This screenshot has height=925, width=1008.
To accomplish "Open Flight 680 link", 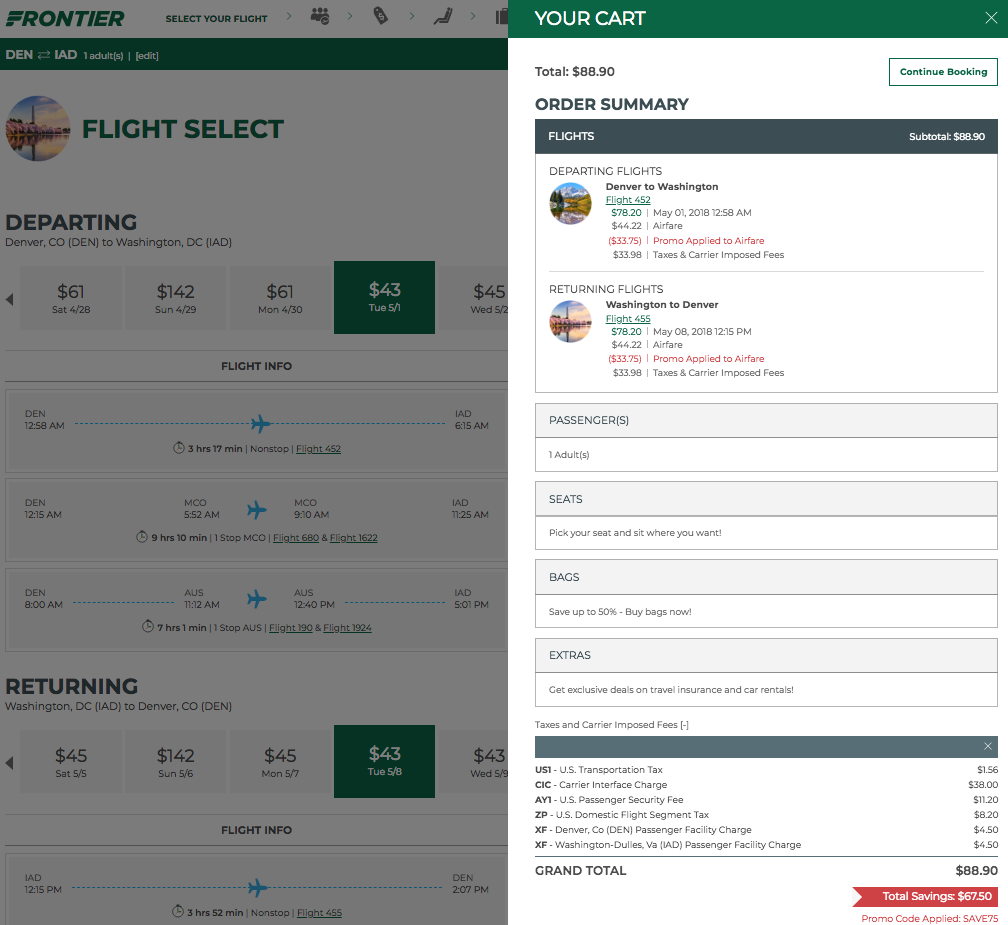I will point(296,538).
